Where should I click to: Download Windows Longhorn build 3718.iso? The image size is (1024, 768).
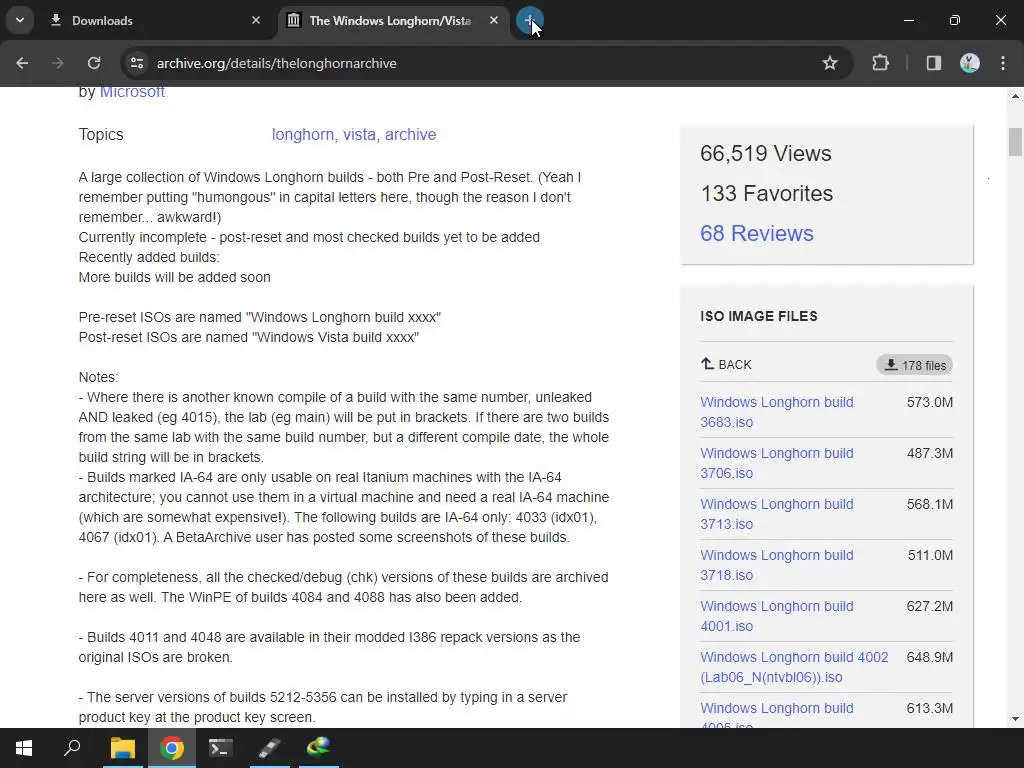tap(776, 565)
